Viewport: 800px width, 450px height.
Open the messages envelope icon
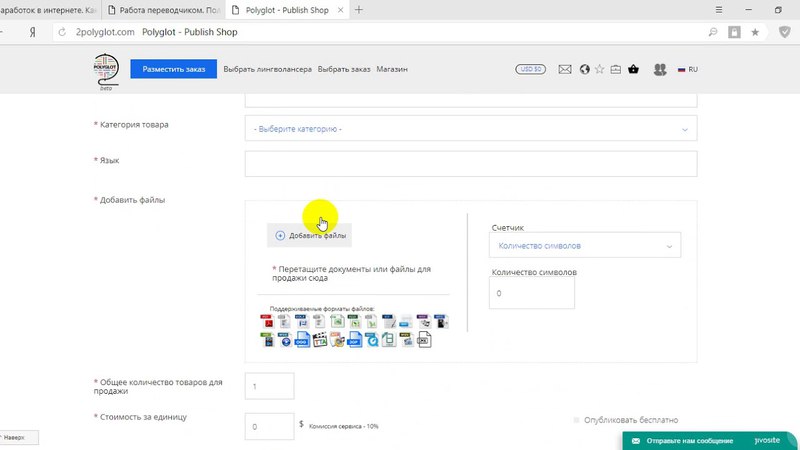pyautogui.click(x=565, y=70)
